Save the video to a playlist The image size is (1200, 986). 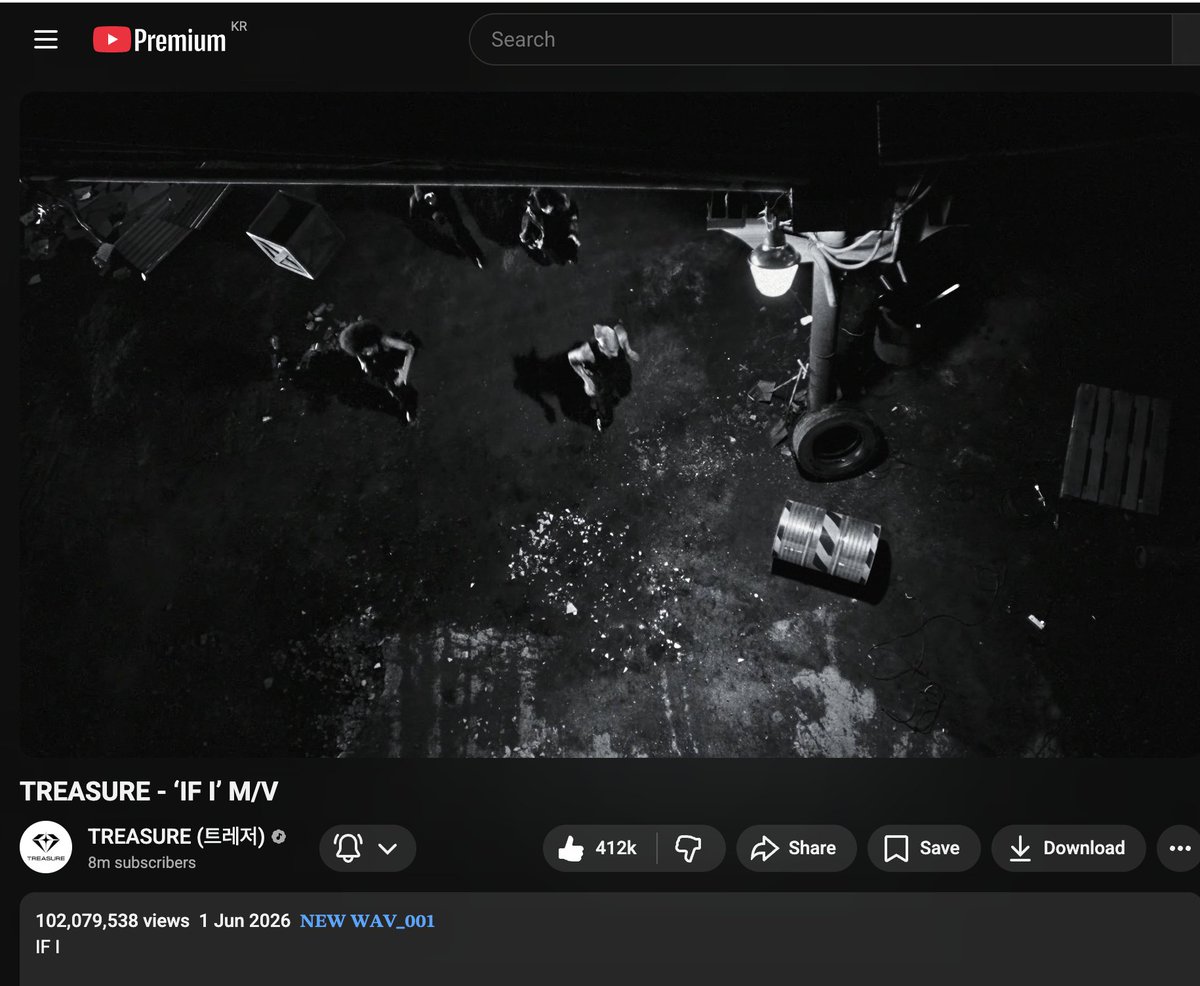pos(923,849)
